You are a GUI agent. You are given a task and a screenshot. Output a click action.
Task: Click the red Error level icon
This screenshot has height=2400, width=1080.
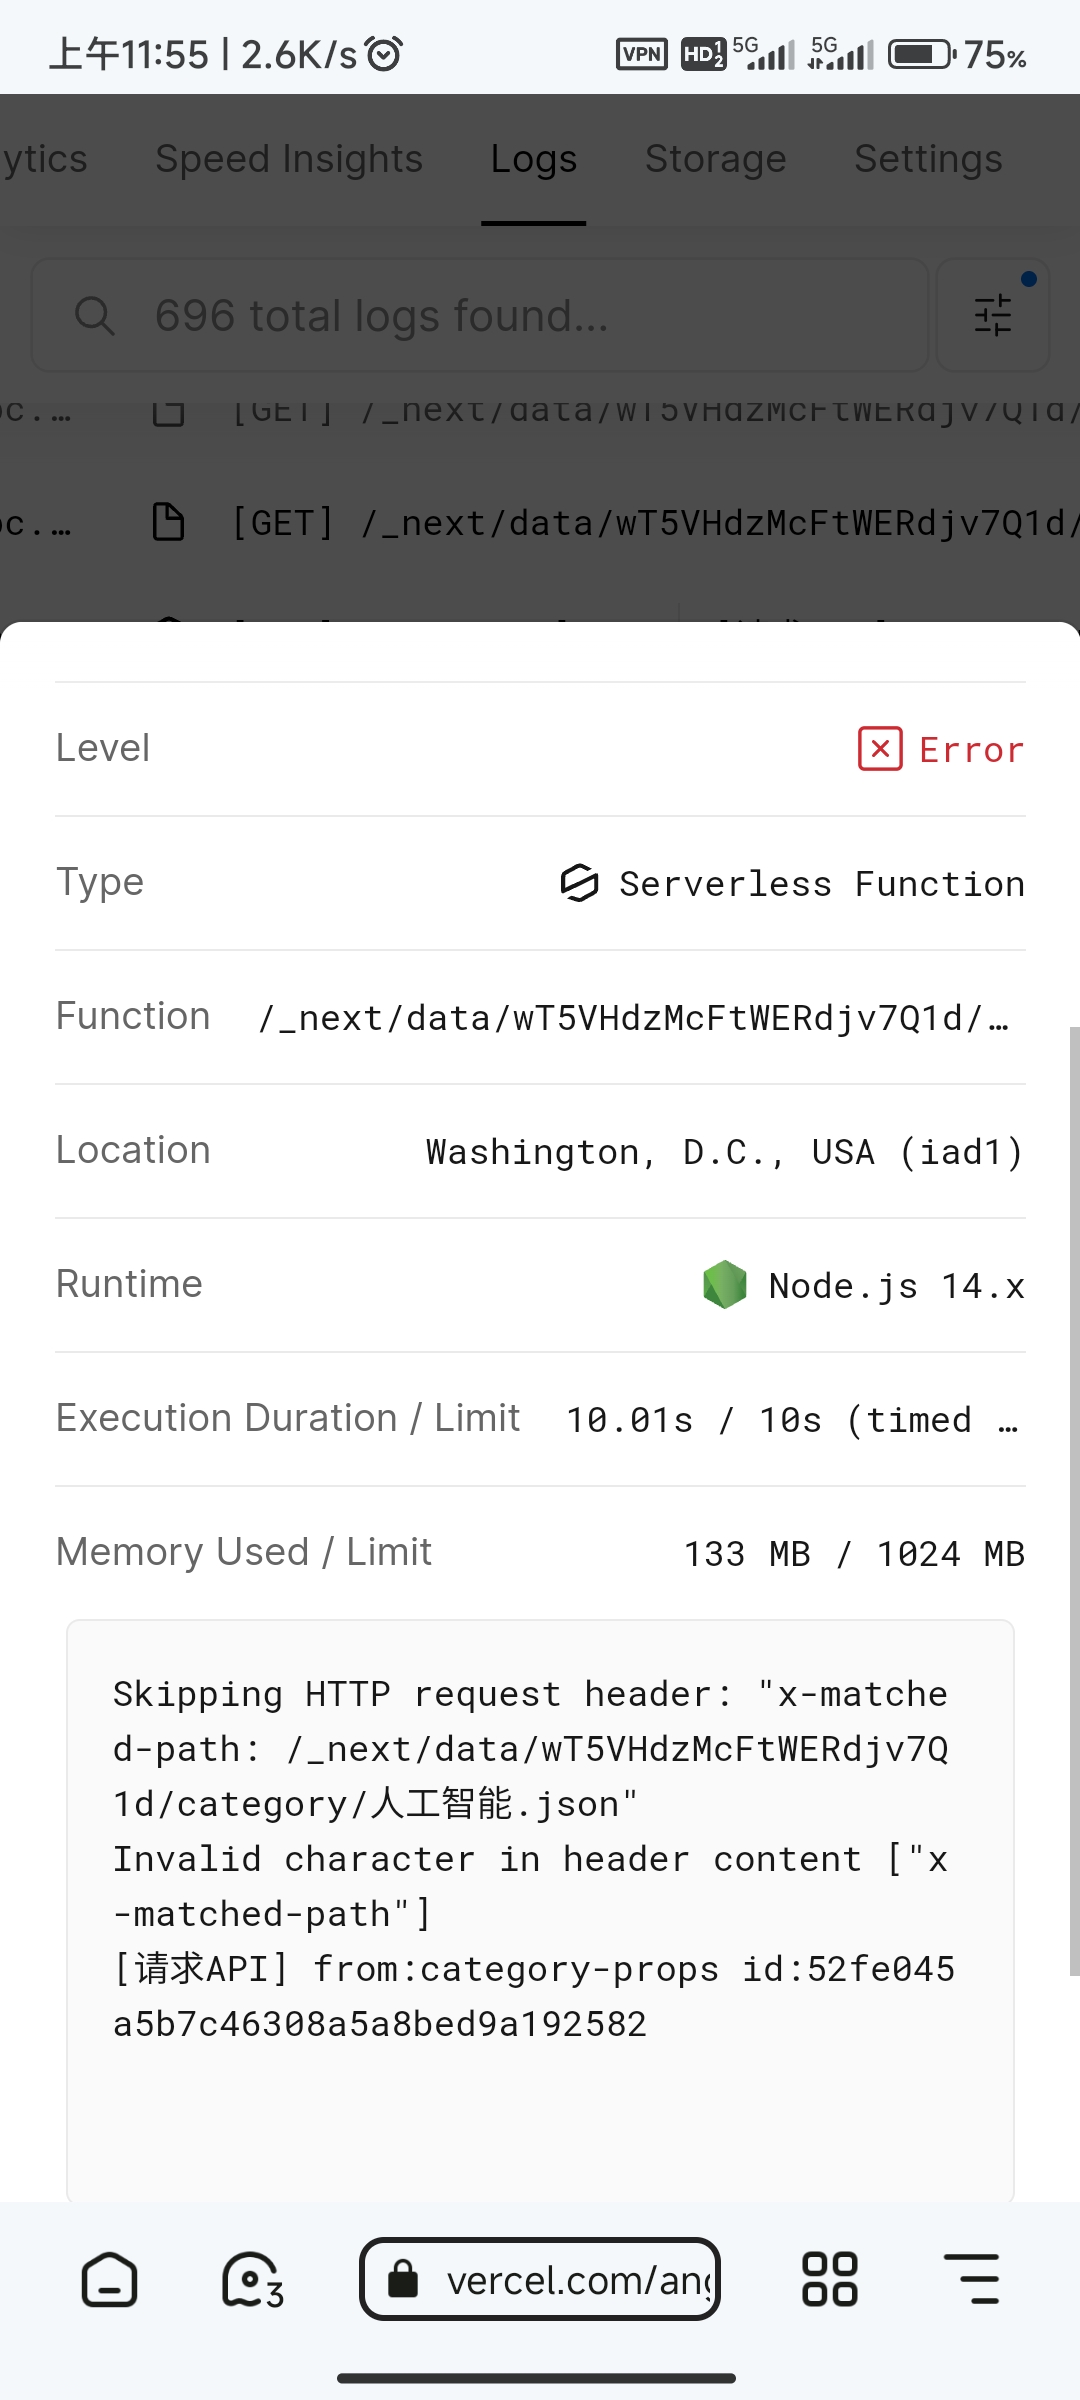880,749
